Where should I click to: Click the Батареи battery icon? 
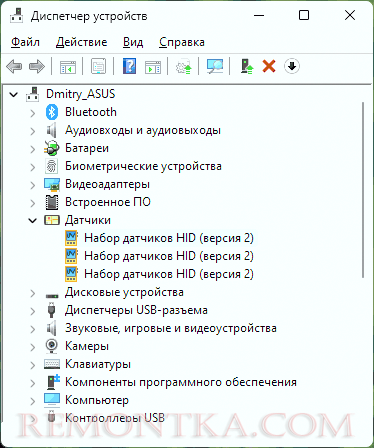[52, 148]
